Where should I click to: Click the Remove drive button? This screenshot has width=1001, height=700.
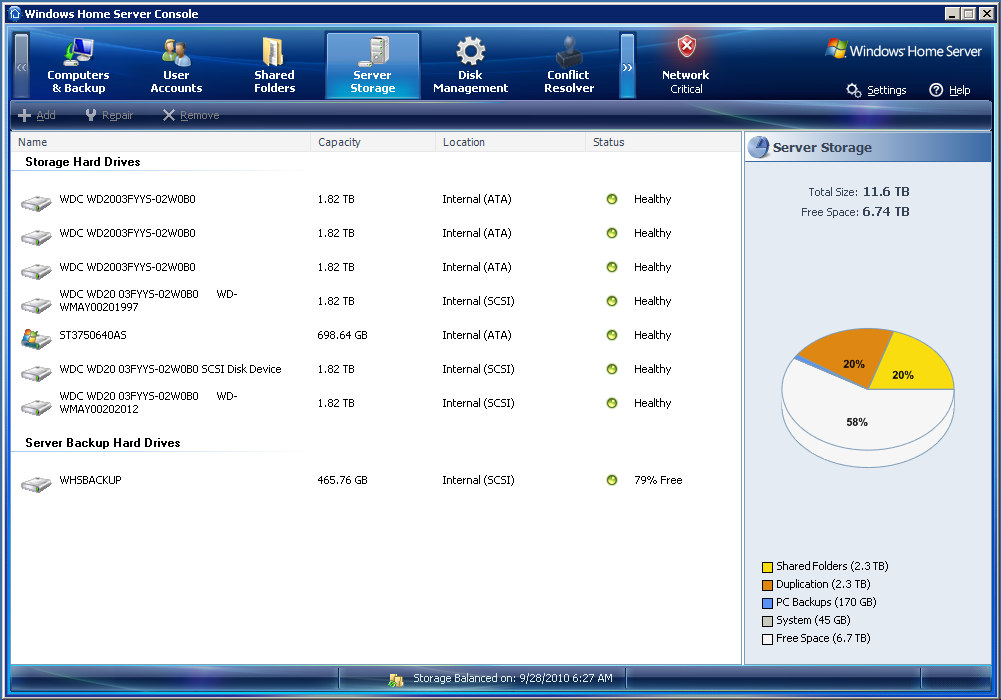coord(191,115)
